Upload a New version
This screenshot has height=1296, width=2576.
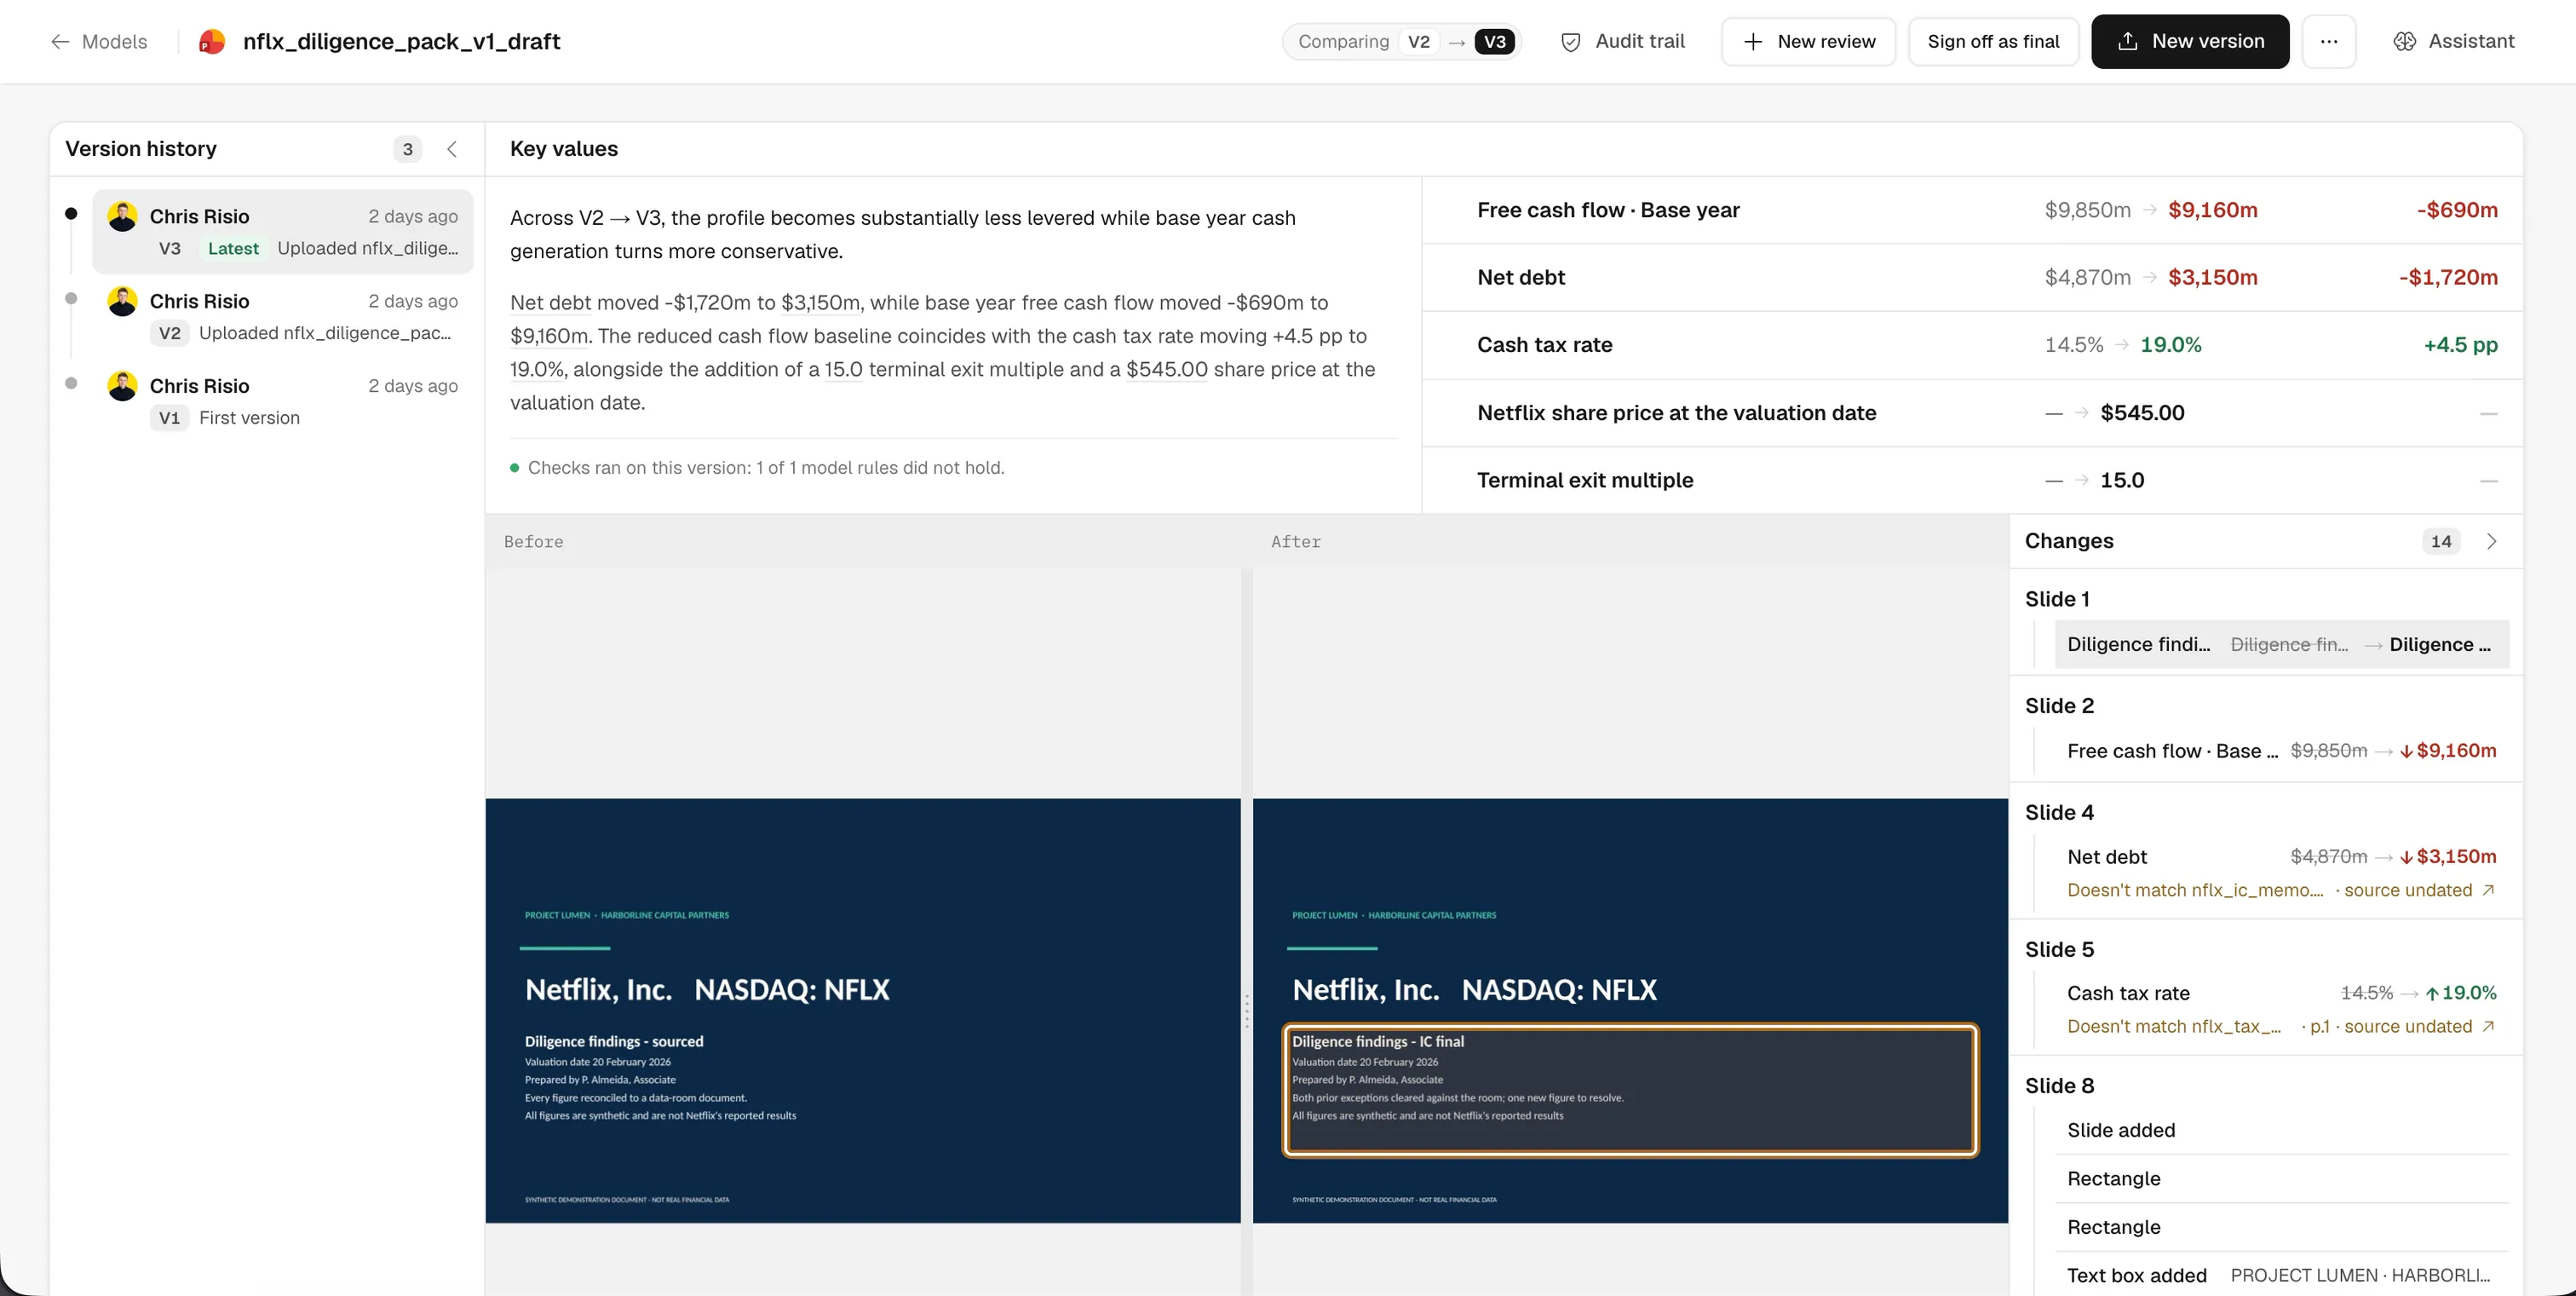coord(2190,41)
